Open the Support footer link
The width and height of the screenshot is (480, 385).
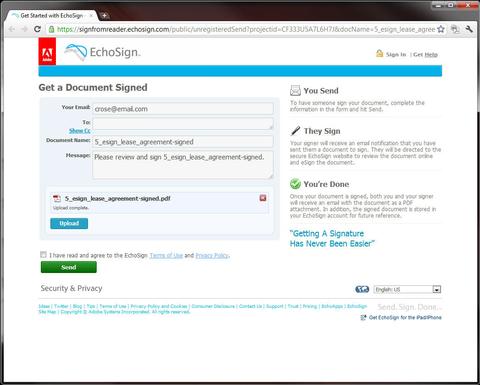[275, 306]
